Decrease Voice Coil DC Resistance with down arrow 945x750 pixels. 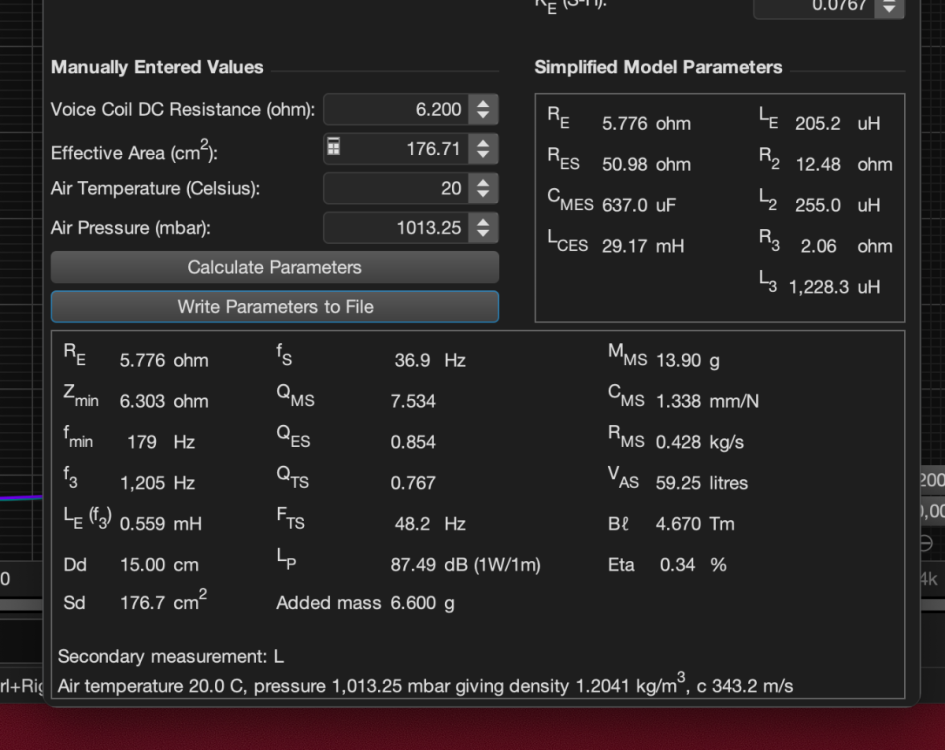483,115
